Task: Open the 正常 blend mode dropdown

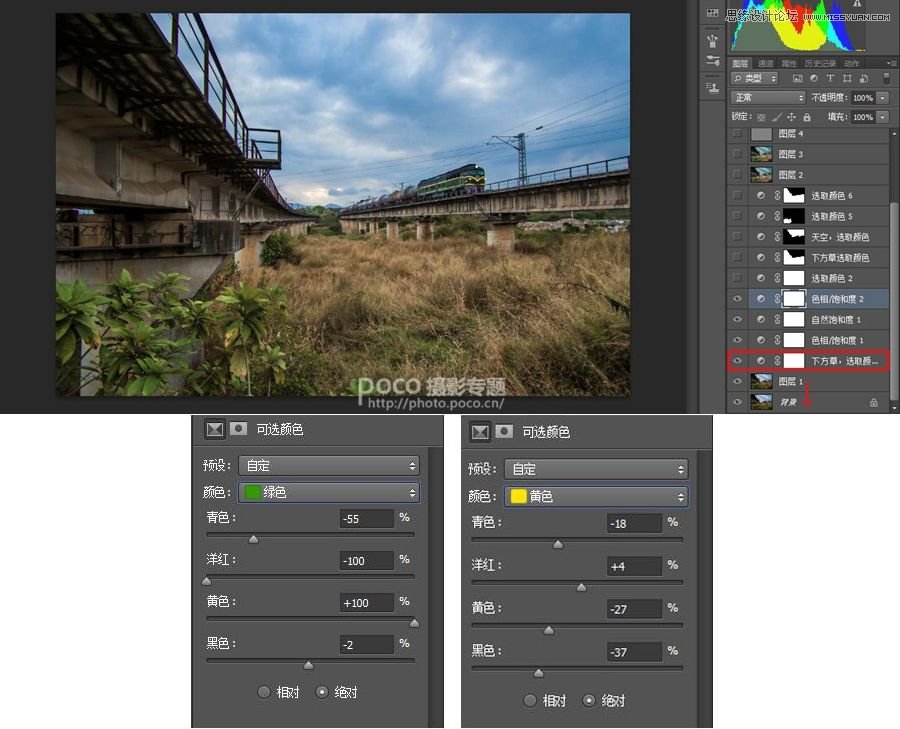Action: tap(768, 98)
